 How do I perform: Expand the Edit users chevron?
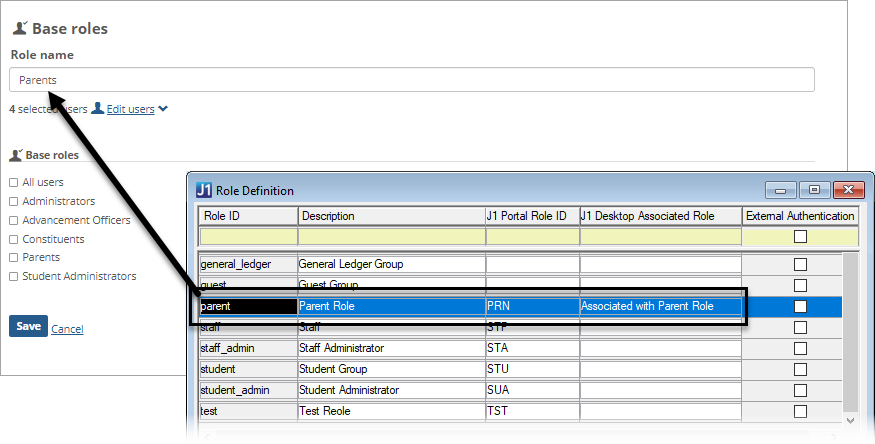click(163, 109)
